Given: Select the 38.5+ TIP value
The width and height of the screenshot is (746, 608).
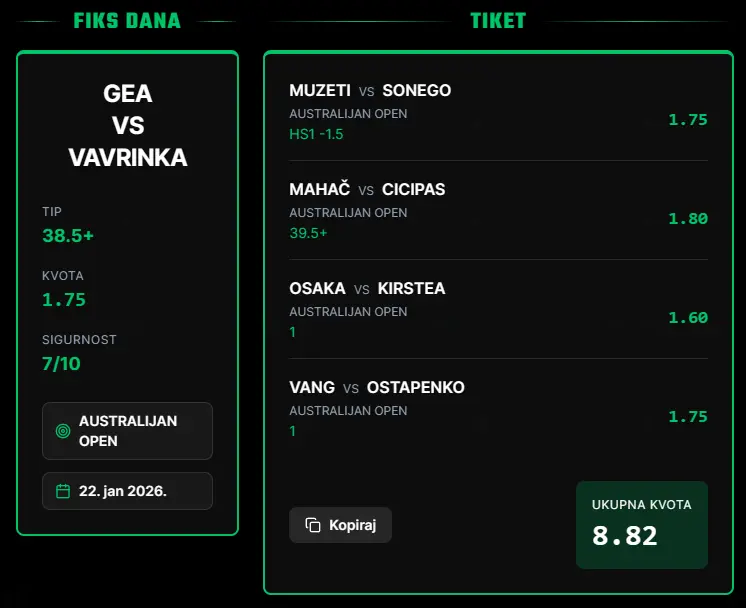Looking at the screenshot, I should coord(68,236).
